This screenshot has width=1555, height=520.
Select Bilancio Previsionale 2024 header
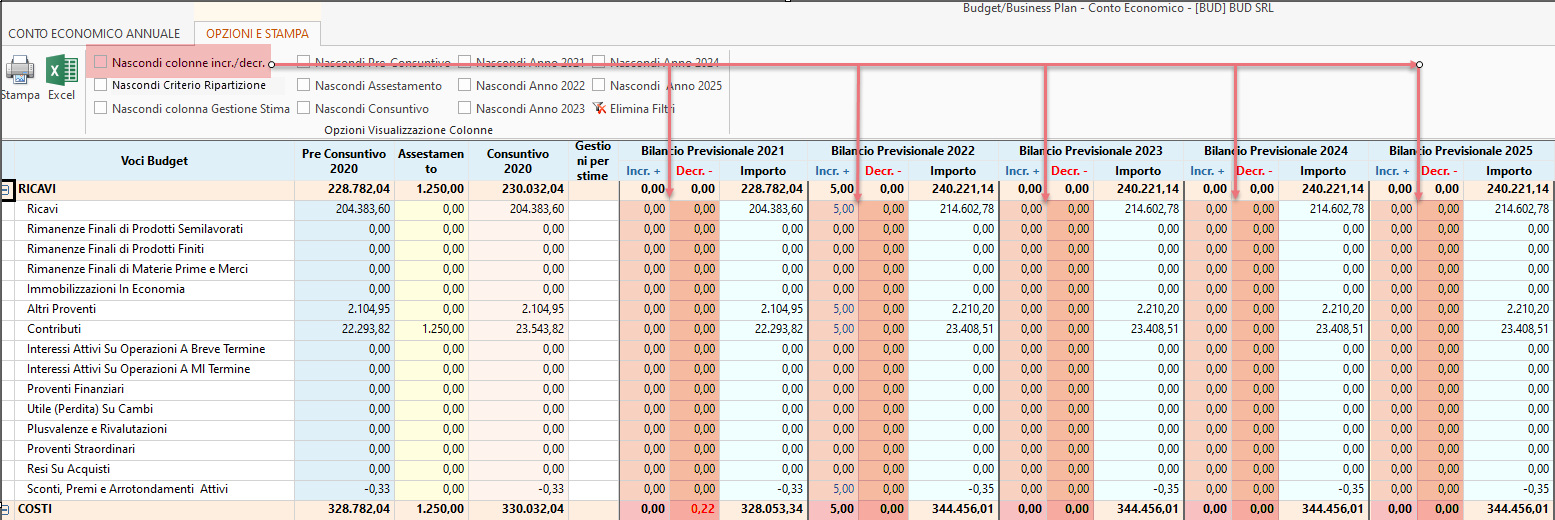click(1276, 151)
